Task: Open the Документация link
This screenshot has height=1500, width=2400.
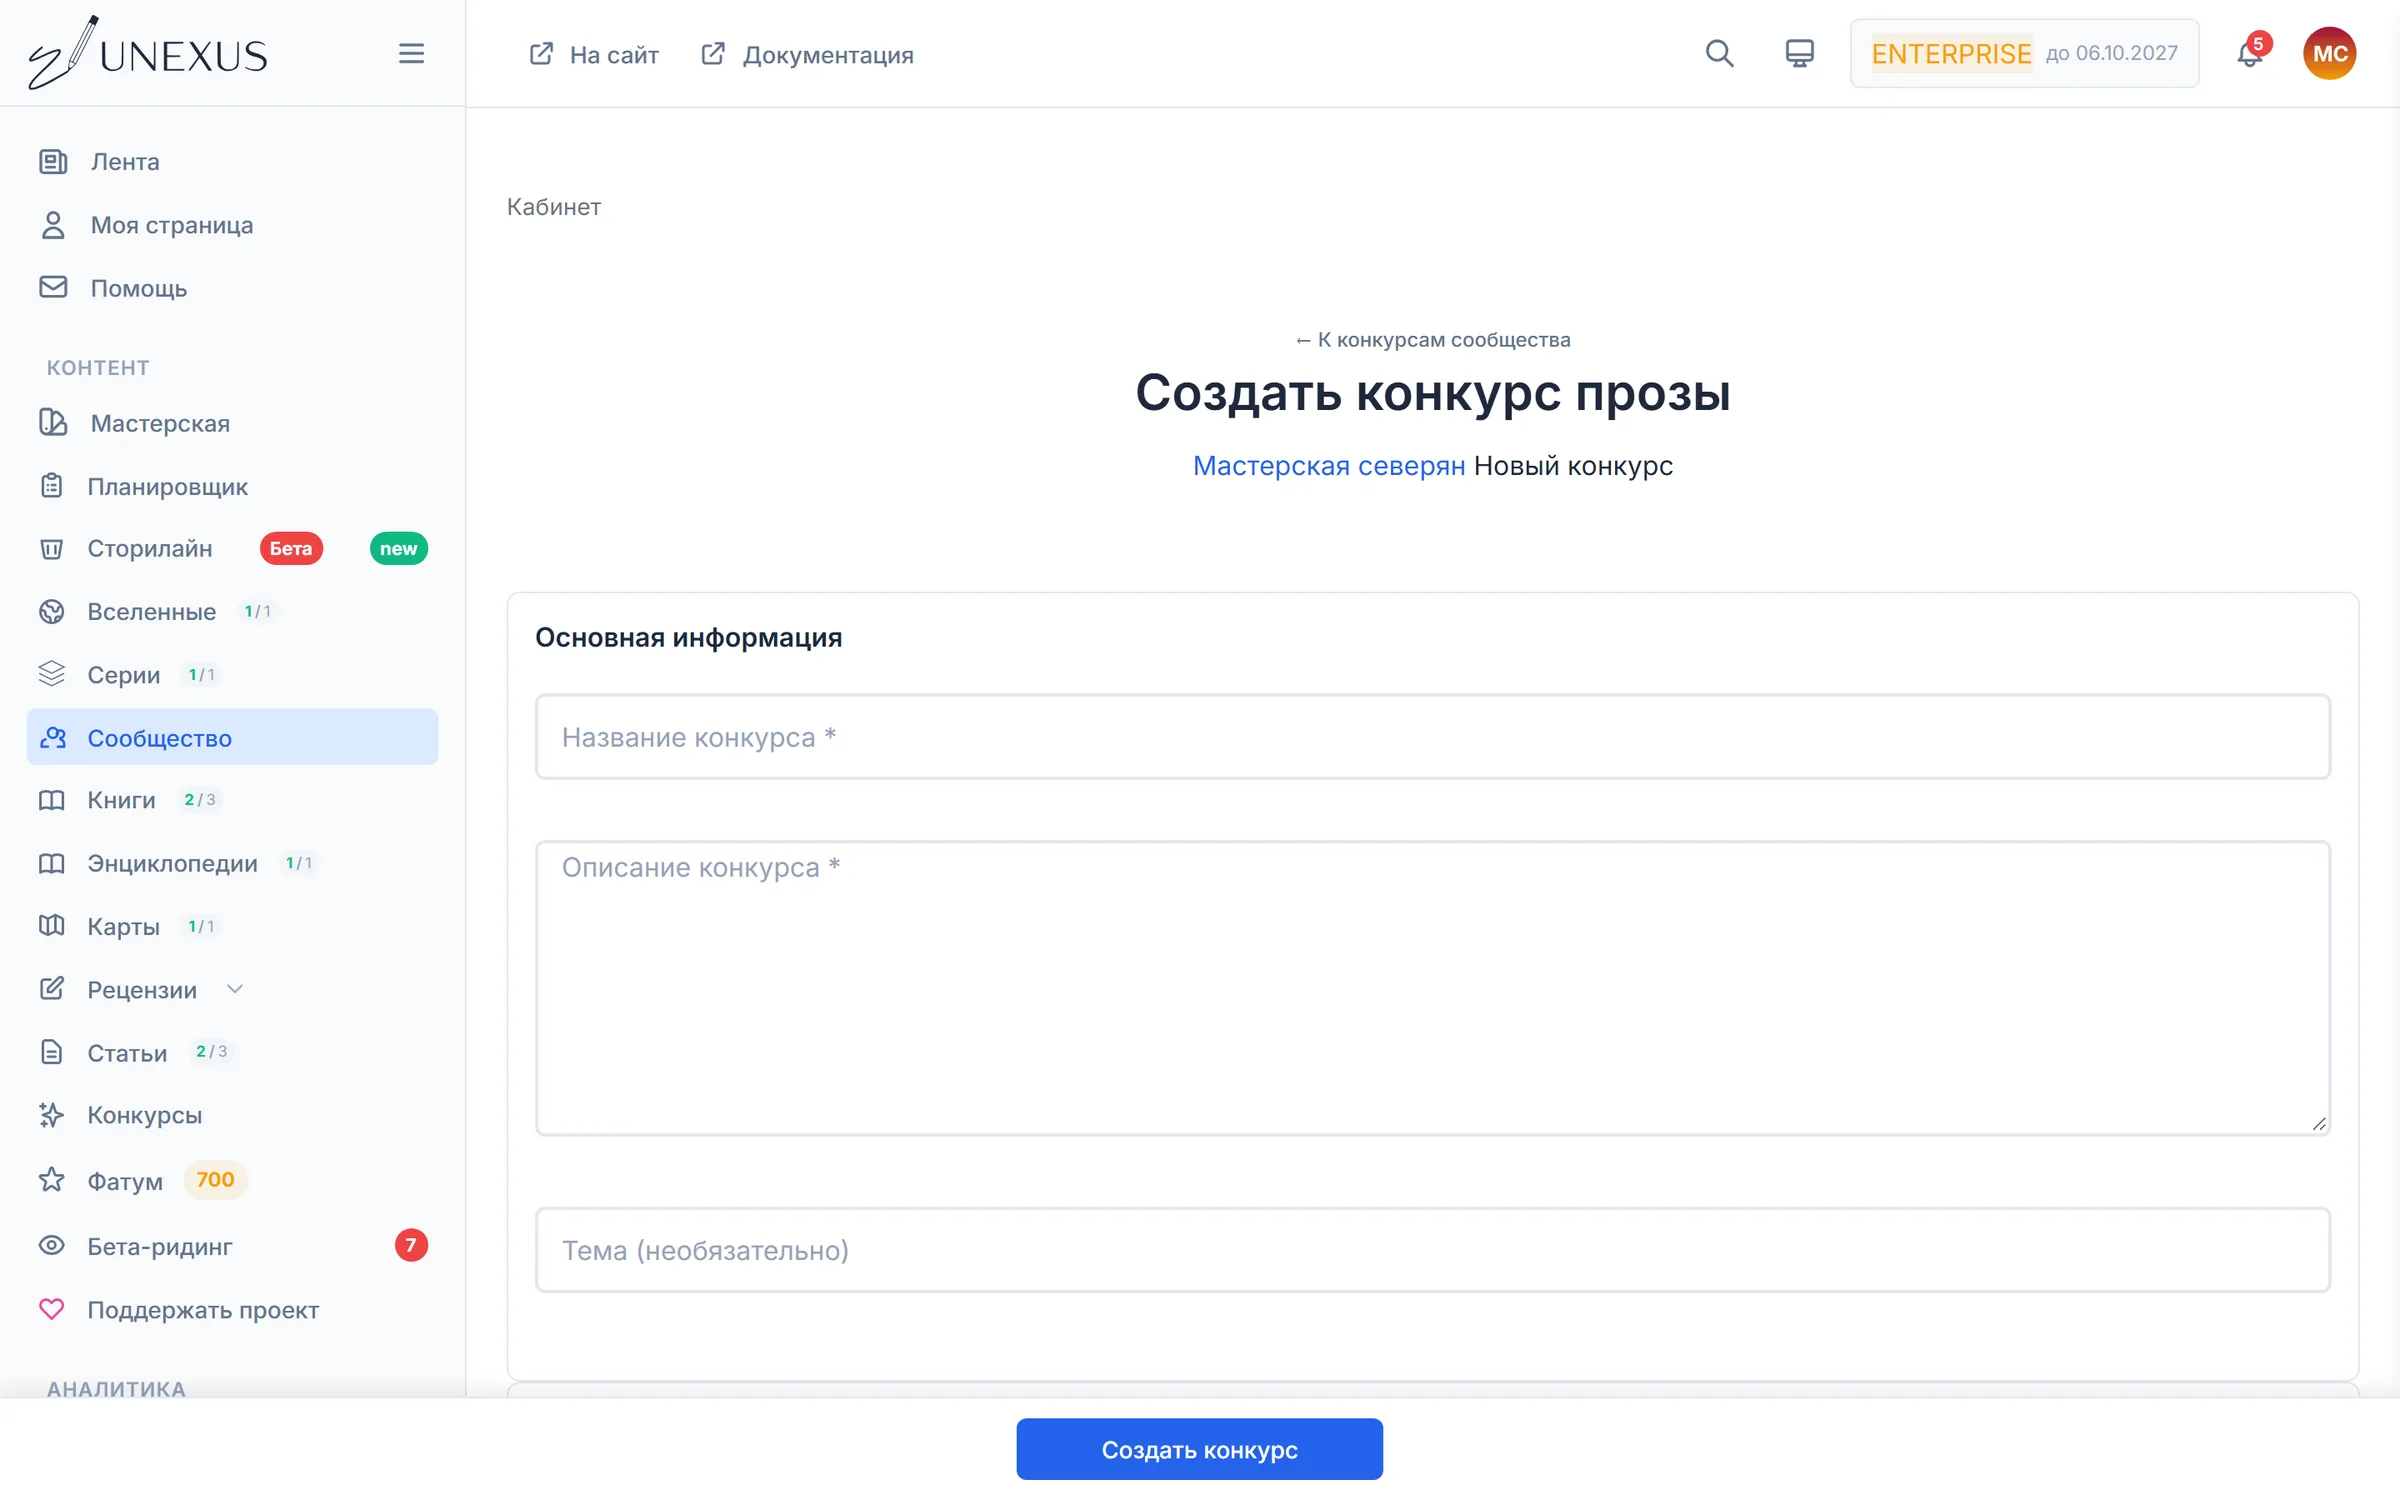Action: [807, 54]
